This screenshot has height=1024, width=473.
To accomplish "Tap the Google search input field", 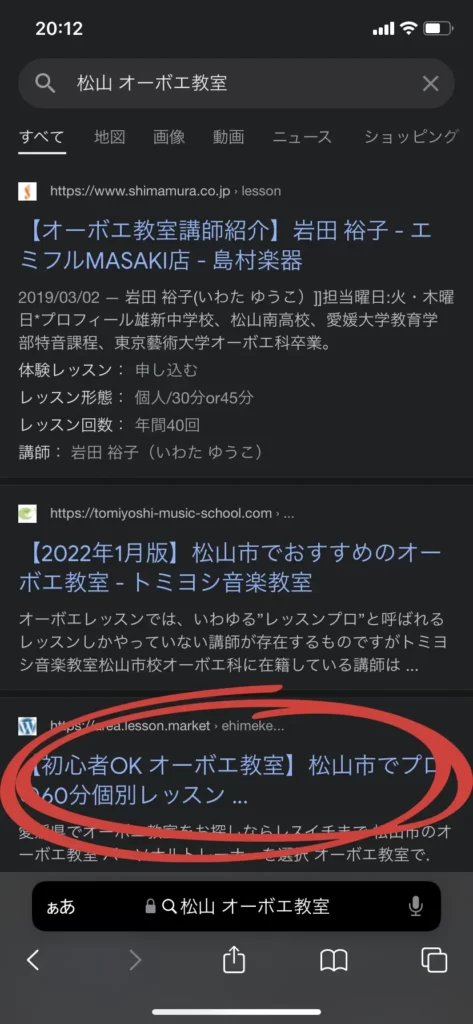I will (236, 84).
